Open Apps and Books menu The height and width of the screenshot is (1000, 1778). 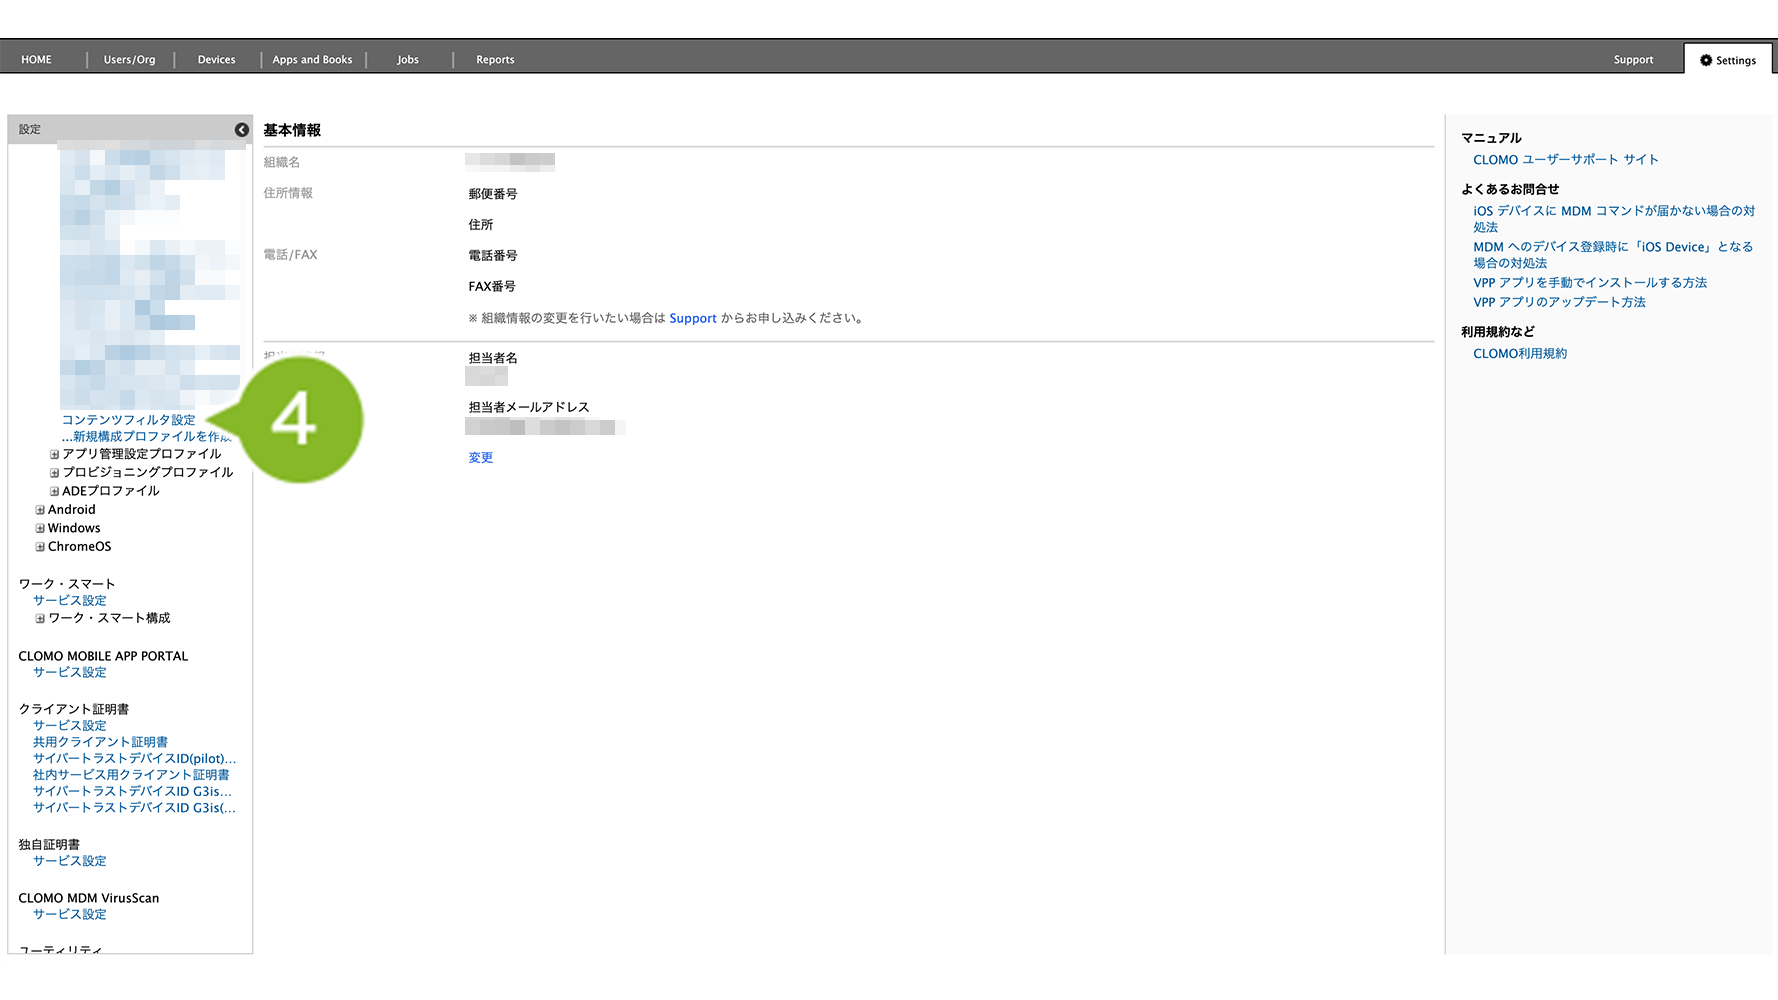click(x=312, y=60)
